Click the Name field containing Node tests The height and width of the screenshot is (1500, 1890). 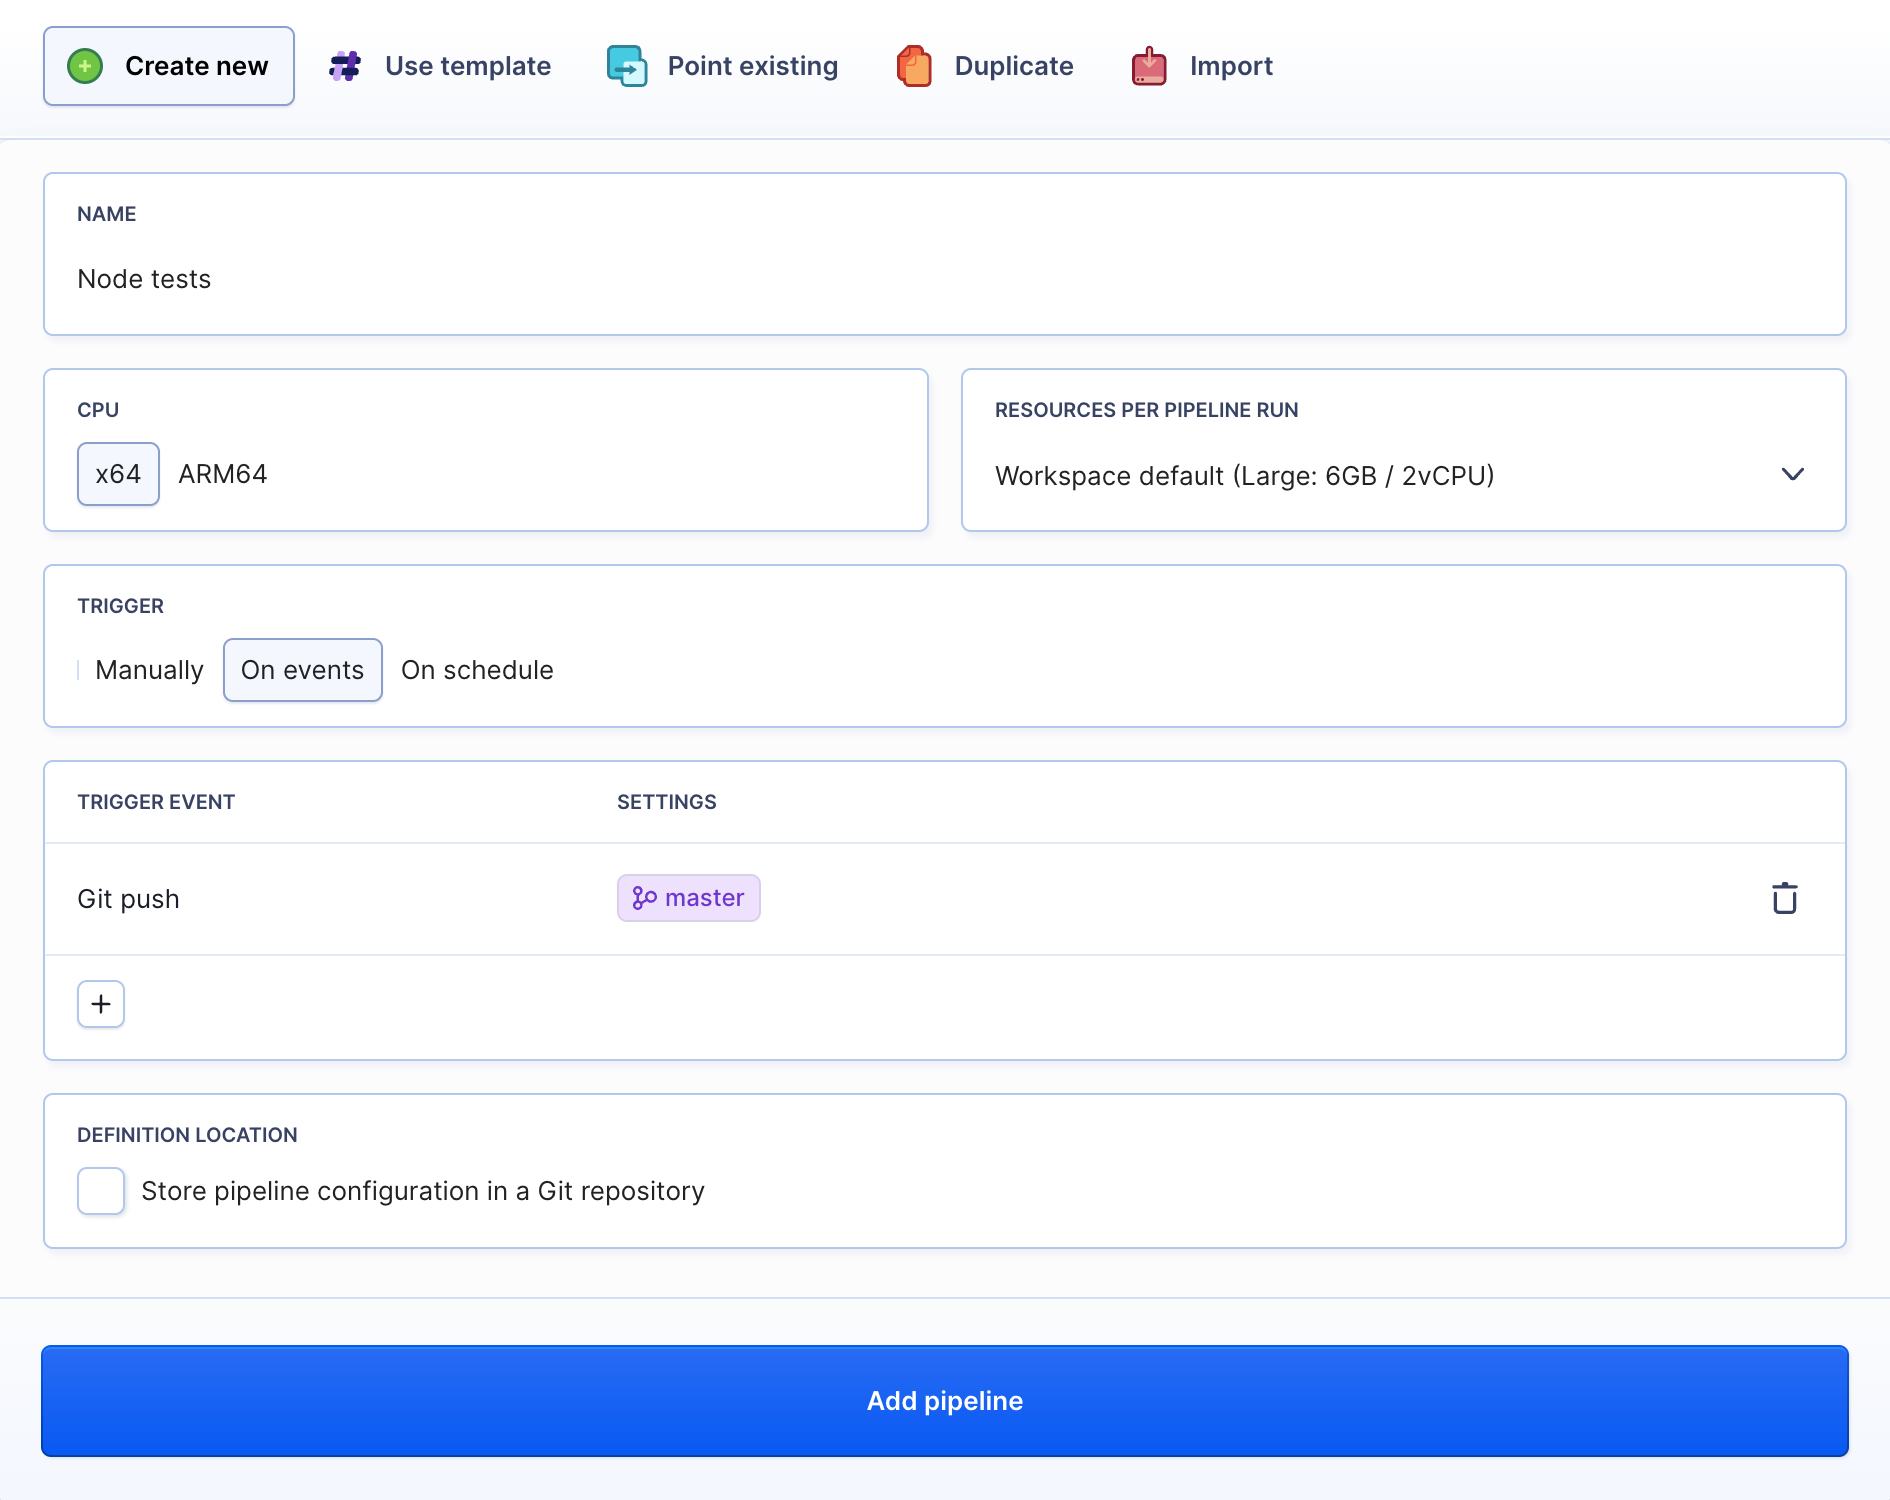(x=944, y=254)
